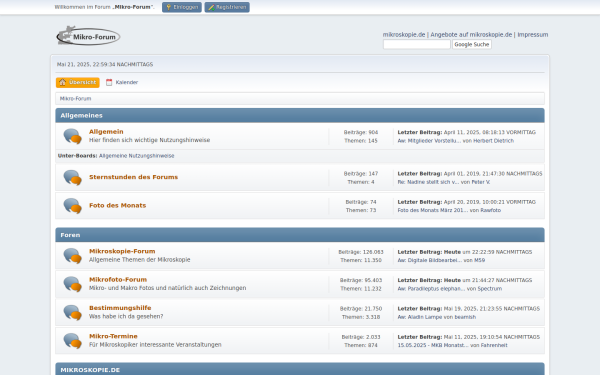This screenshot has width=600, height=375.
Task: Focus the Google search input field
Action: tap(417, 44)
